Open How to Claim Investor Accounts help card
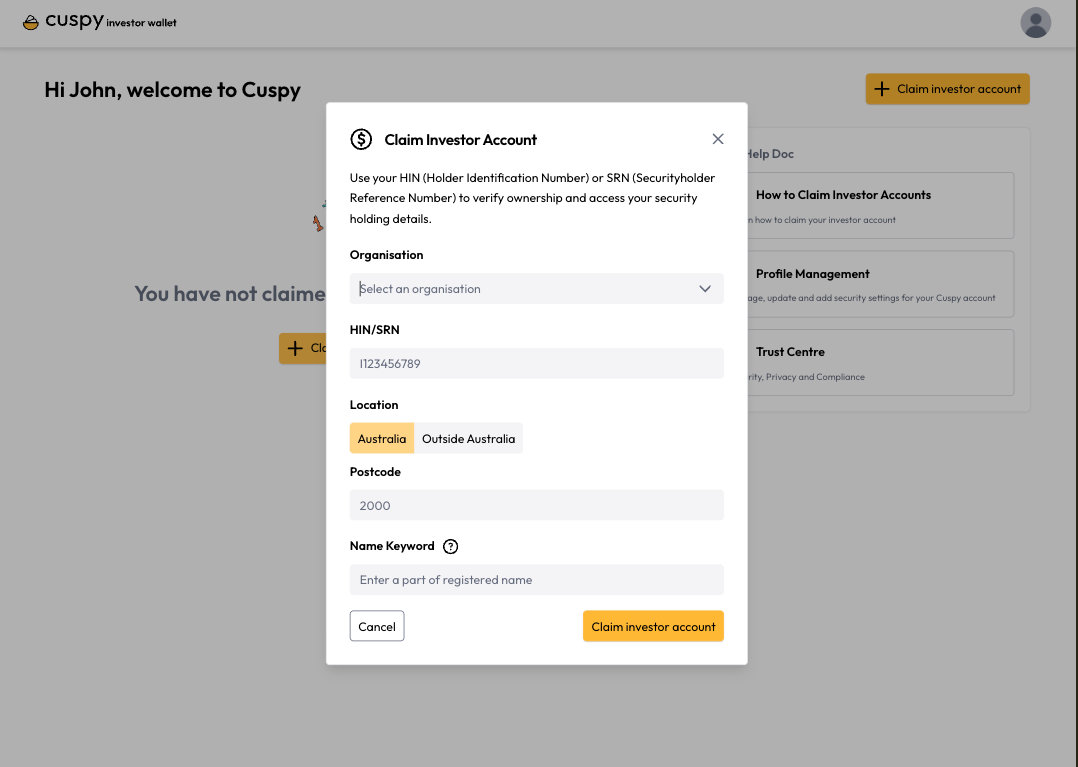This screenshot has height=767, width=1078. [880, 205]
